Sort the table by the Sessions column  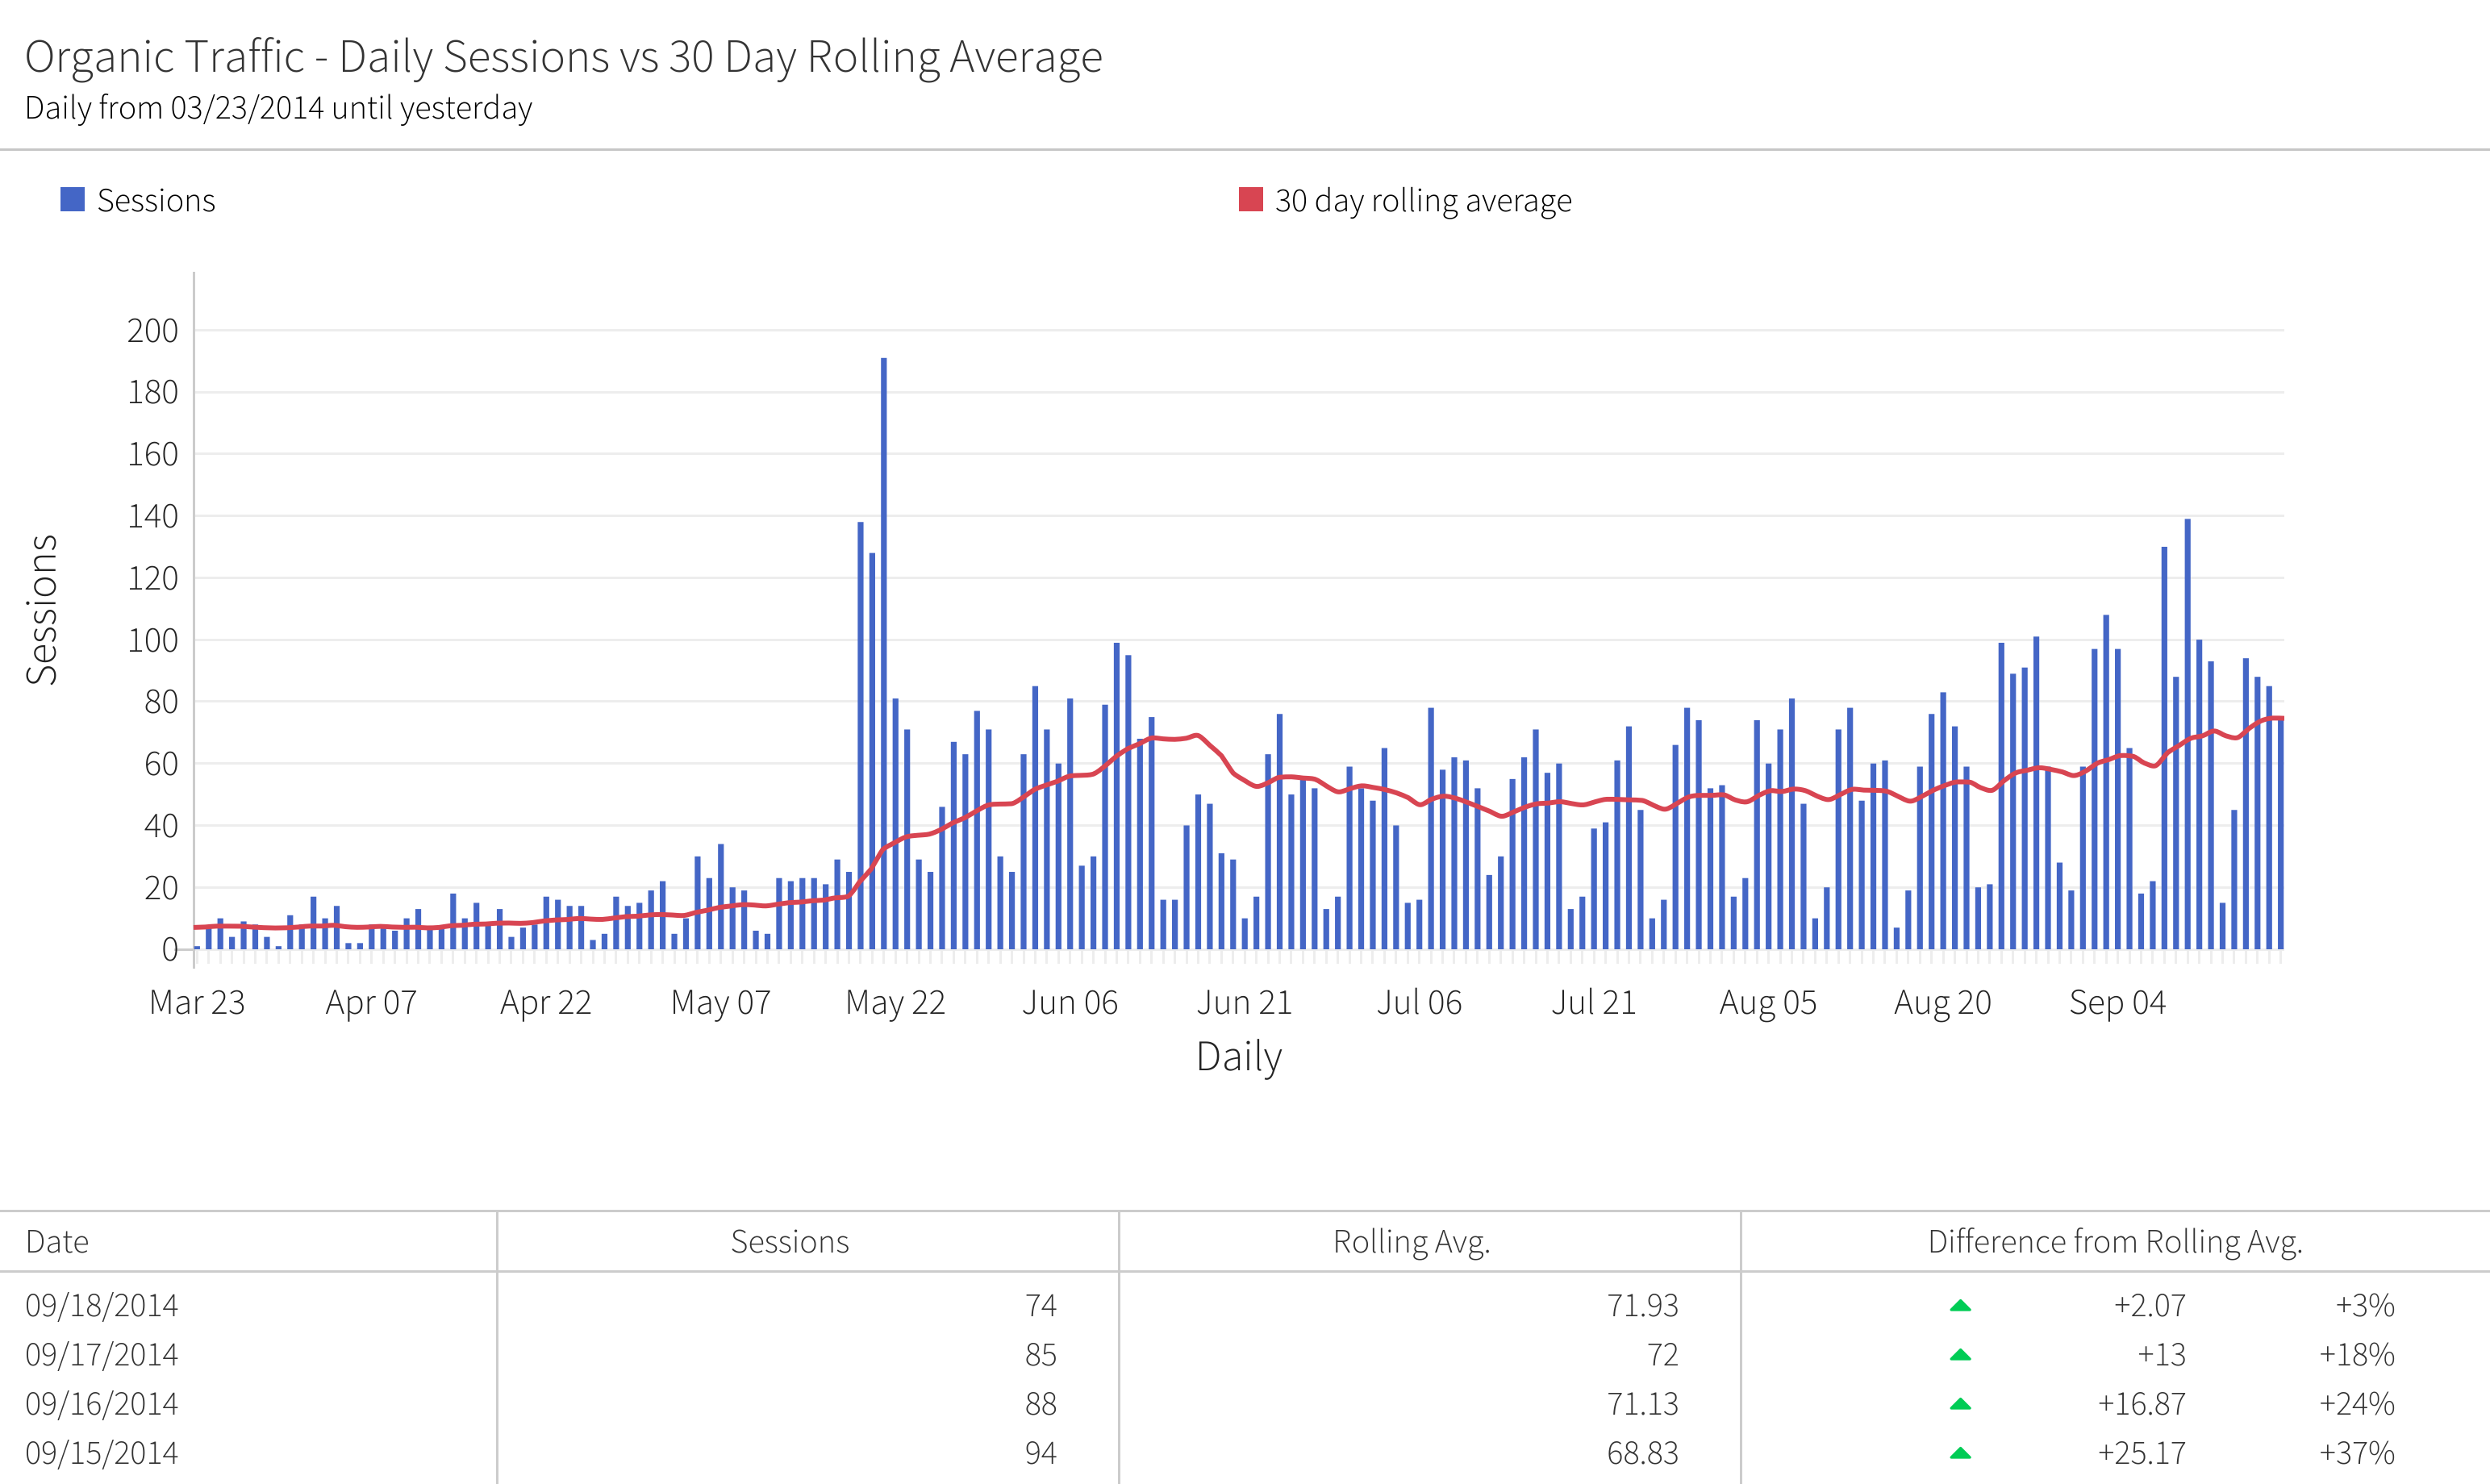[x=789, y=1241]
